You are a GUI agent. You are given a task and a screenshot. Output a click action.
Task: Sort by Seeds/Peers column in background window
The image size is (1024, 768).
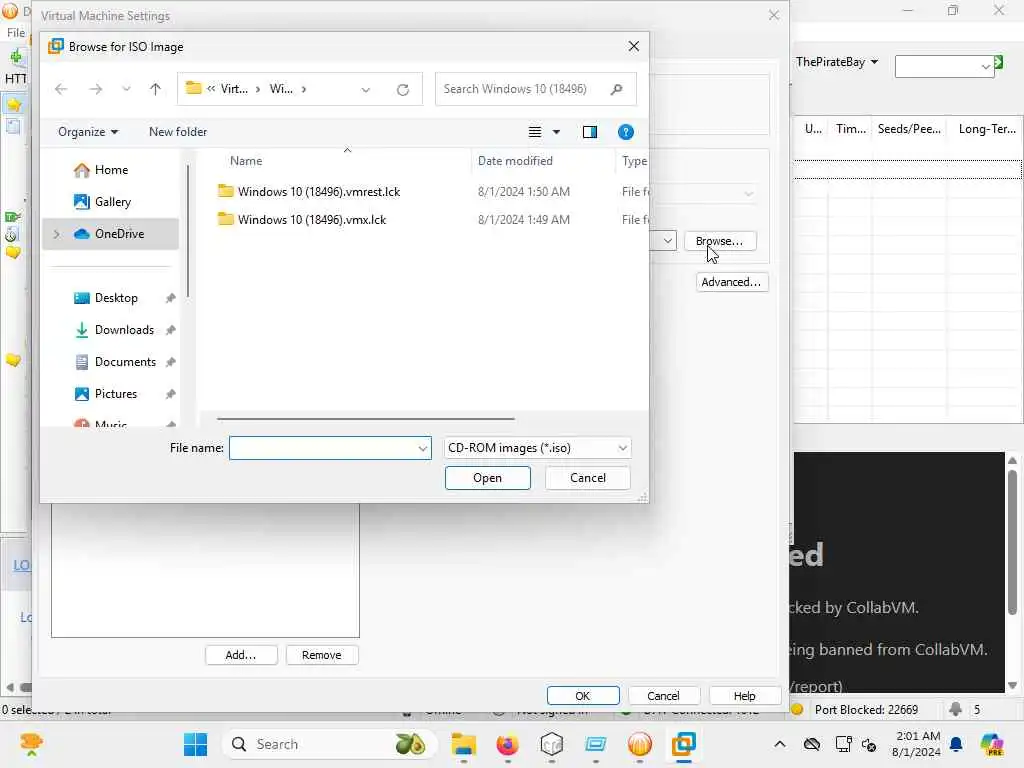pyautogui.click(x=909, y=129)
